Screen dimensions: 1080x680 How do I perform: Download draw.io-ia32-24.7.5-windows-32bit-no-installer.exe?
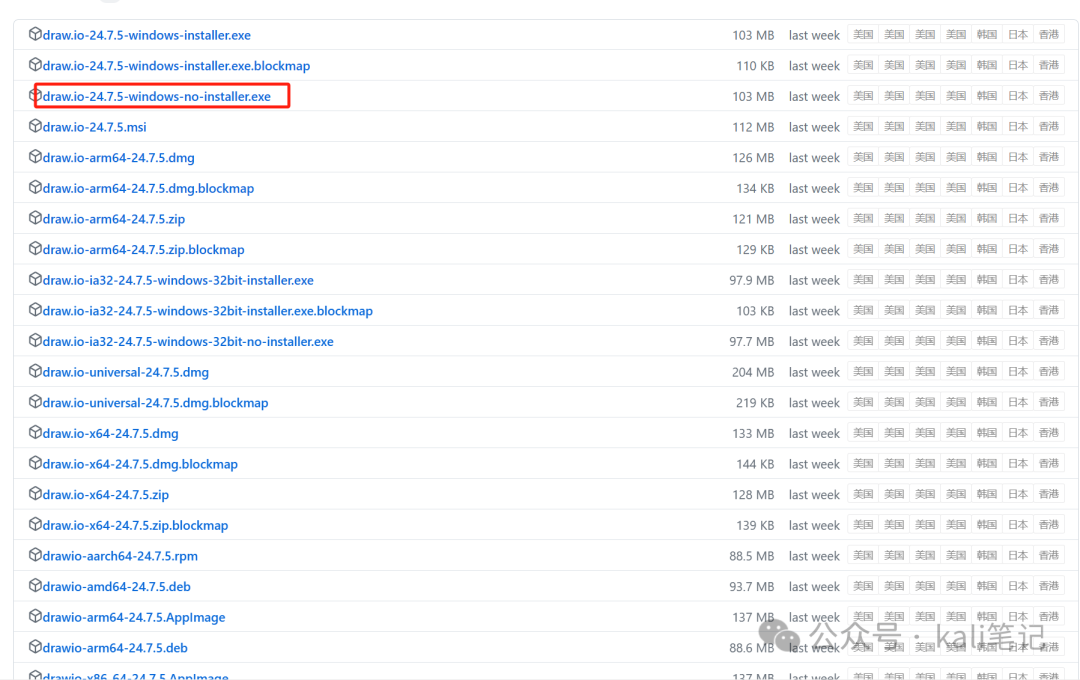188,342
